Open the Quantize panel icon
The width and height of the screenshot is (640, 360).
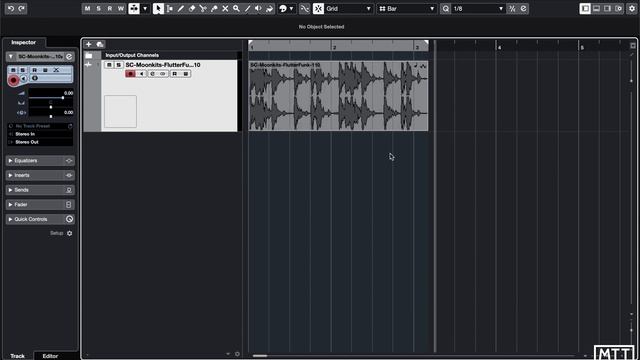coord(523,9)
